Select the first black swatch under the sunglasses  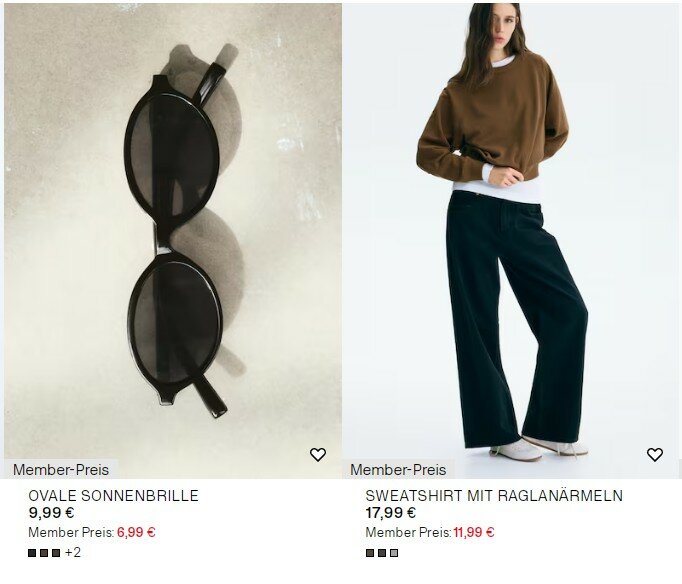[32, 553]
